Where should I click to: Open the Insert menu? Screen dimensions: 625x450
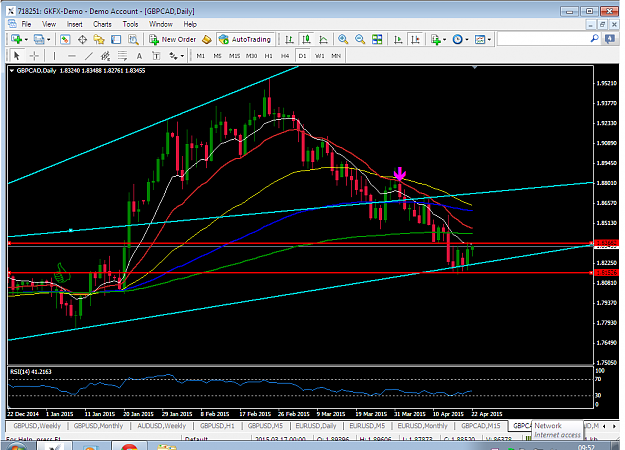click(75, 24)
